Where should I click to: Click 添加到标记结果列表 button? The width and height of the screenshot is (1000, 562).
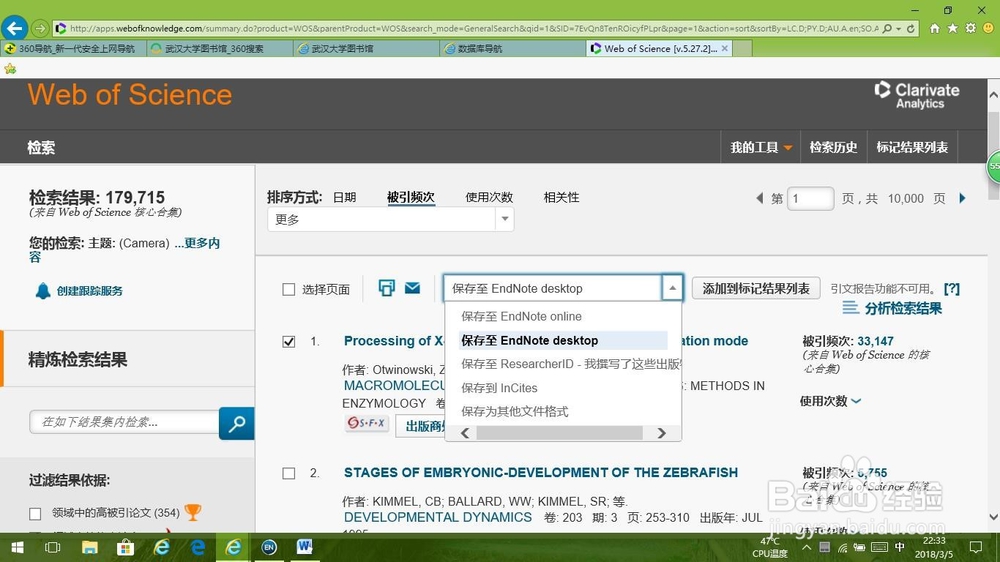(x=756, y=289)
